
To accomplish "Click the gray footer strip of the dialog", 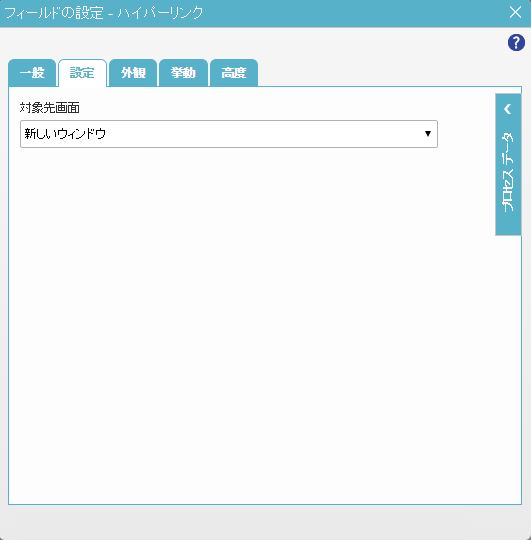I will point(265,522).
